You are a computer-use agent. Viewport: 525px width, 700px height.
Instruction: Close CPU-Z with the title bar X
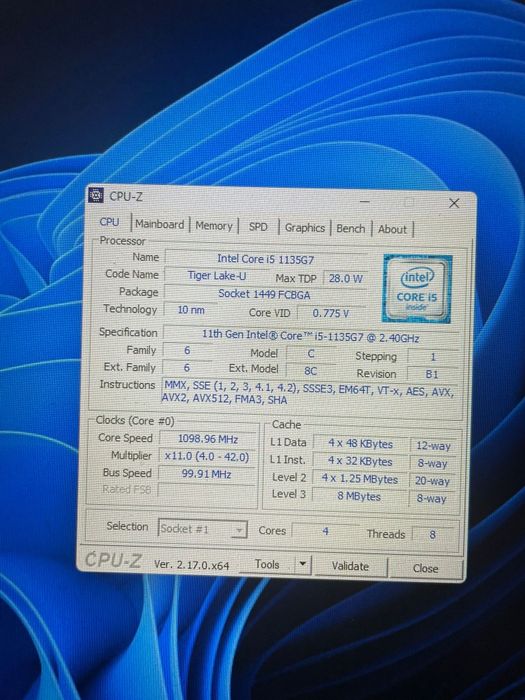click(454, 204)
